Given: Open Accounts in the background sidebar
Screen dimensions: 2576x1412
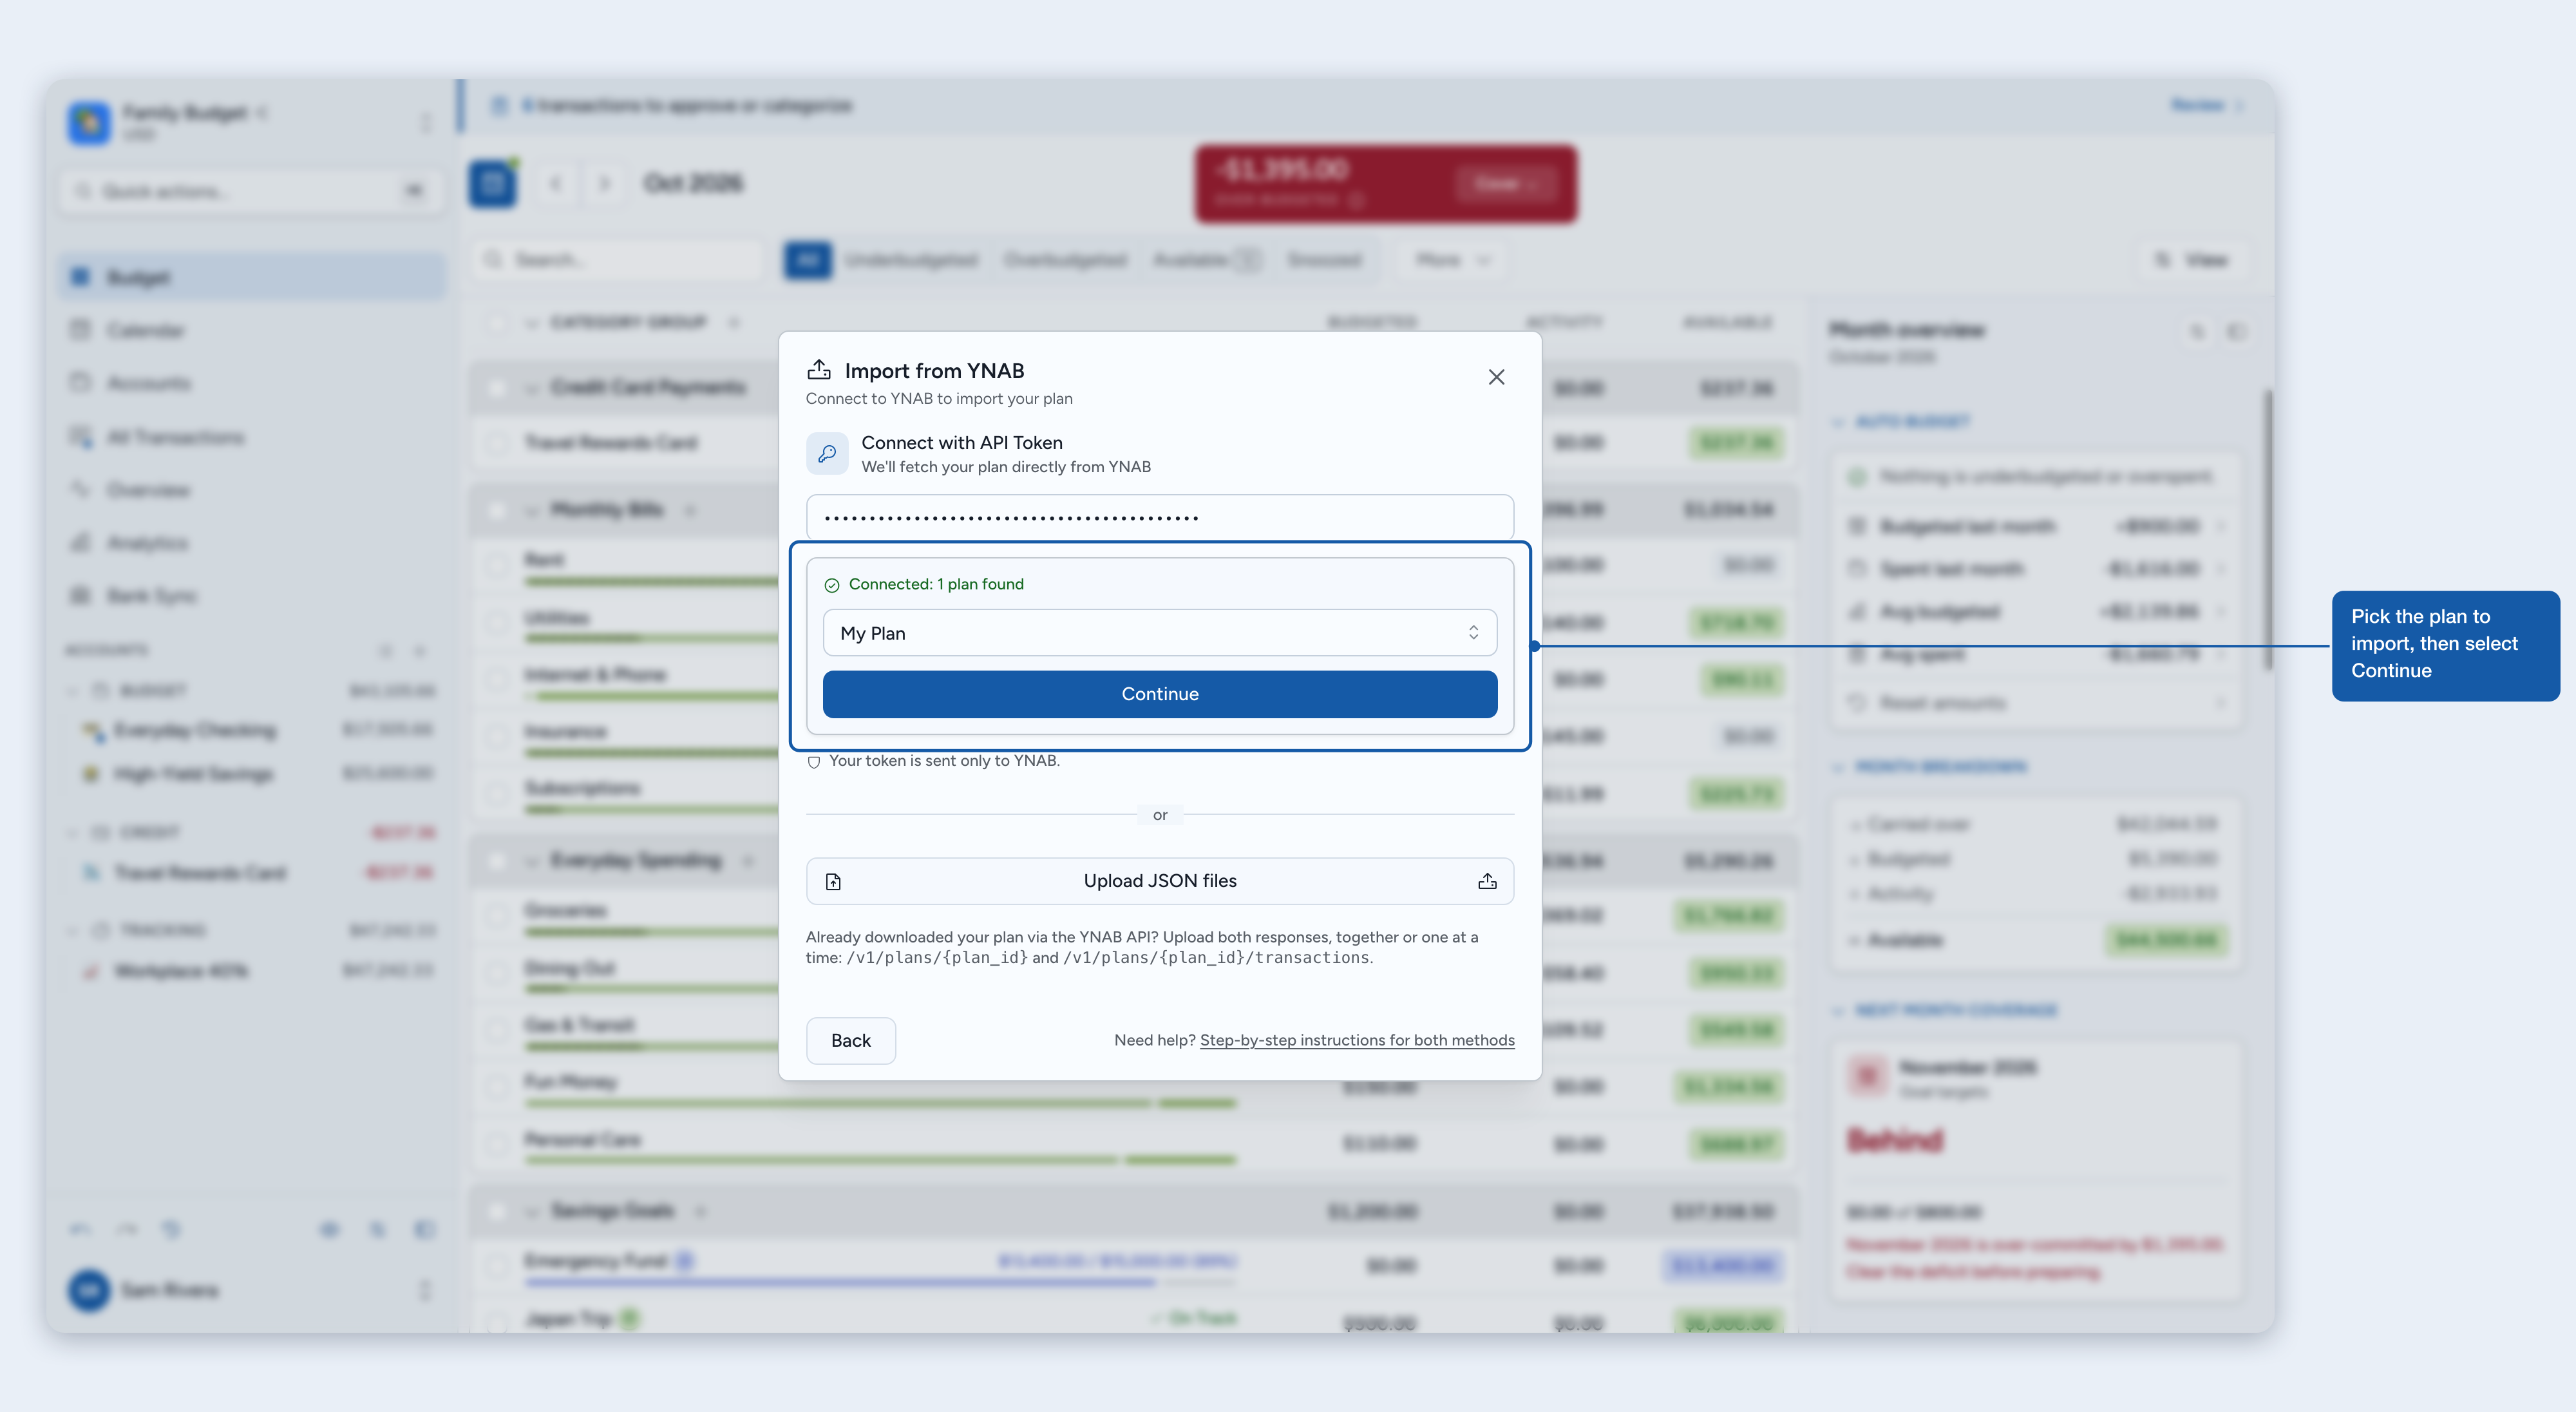Looking at the screenshot, I should click(x=252, y=383).
